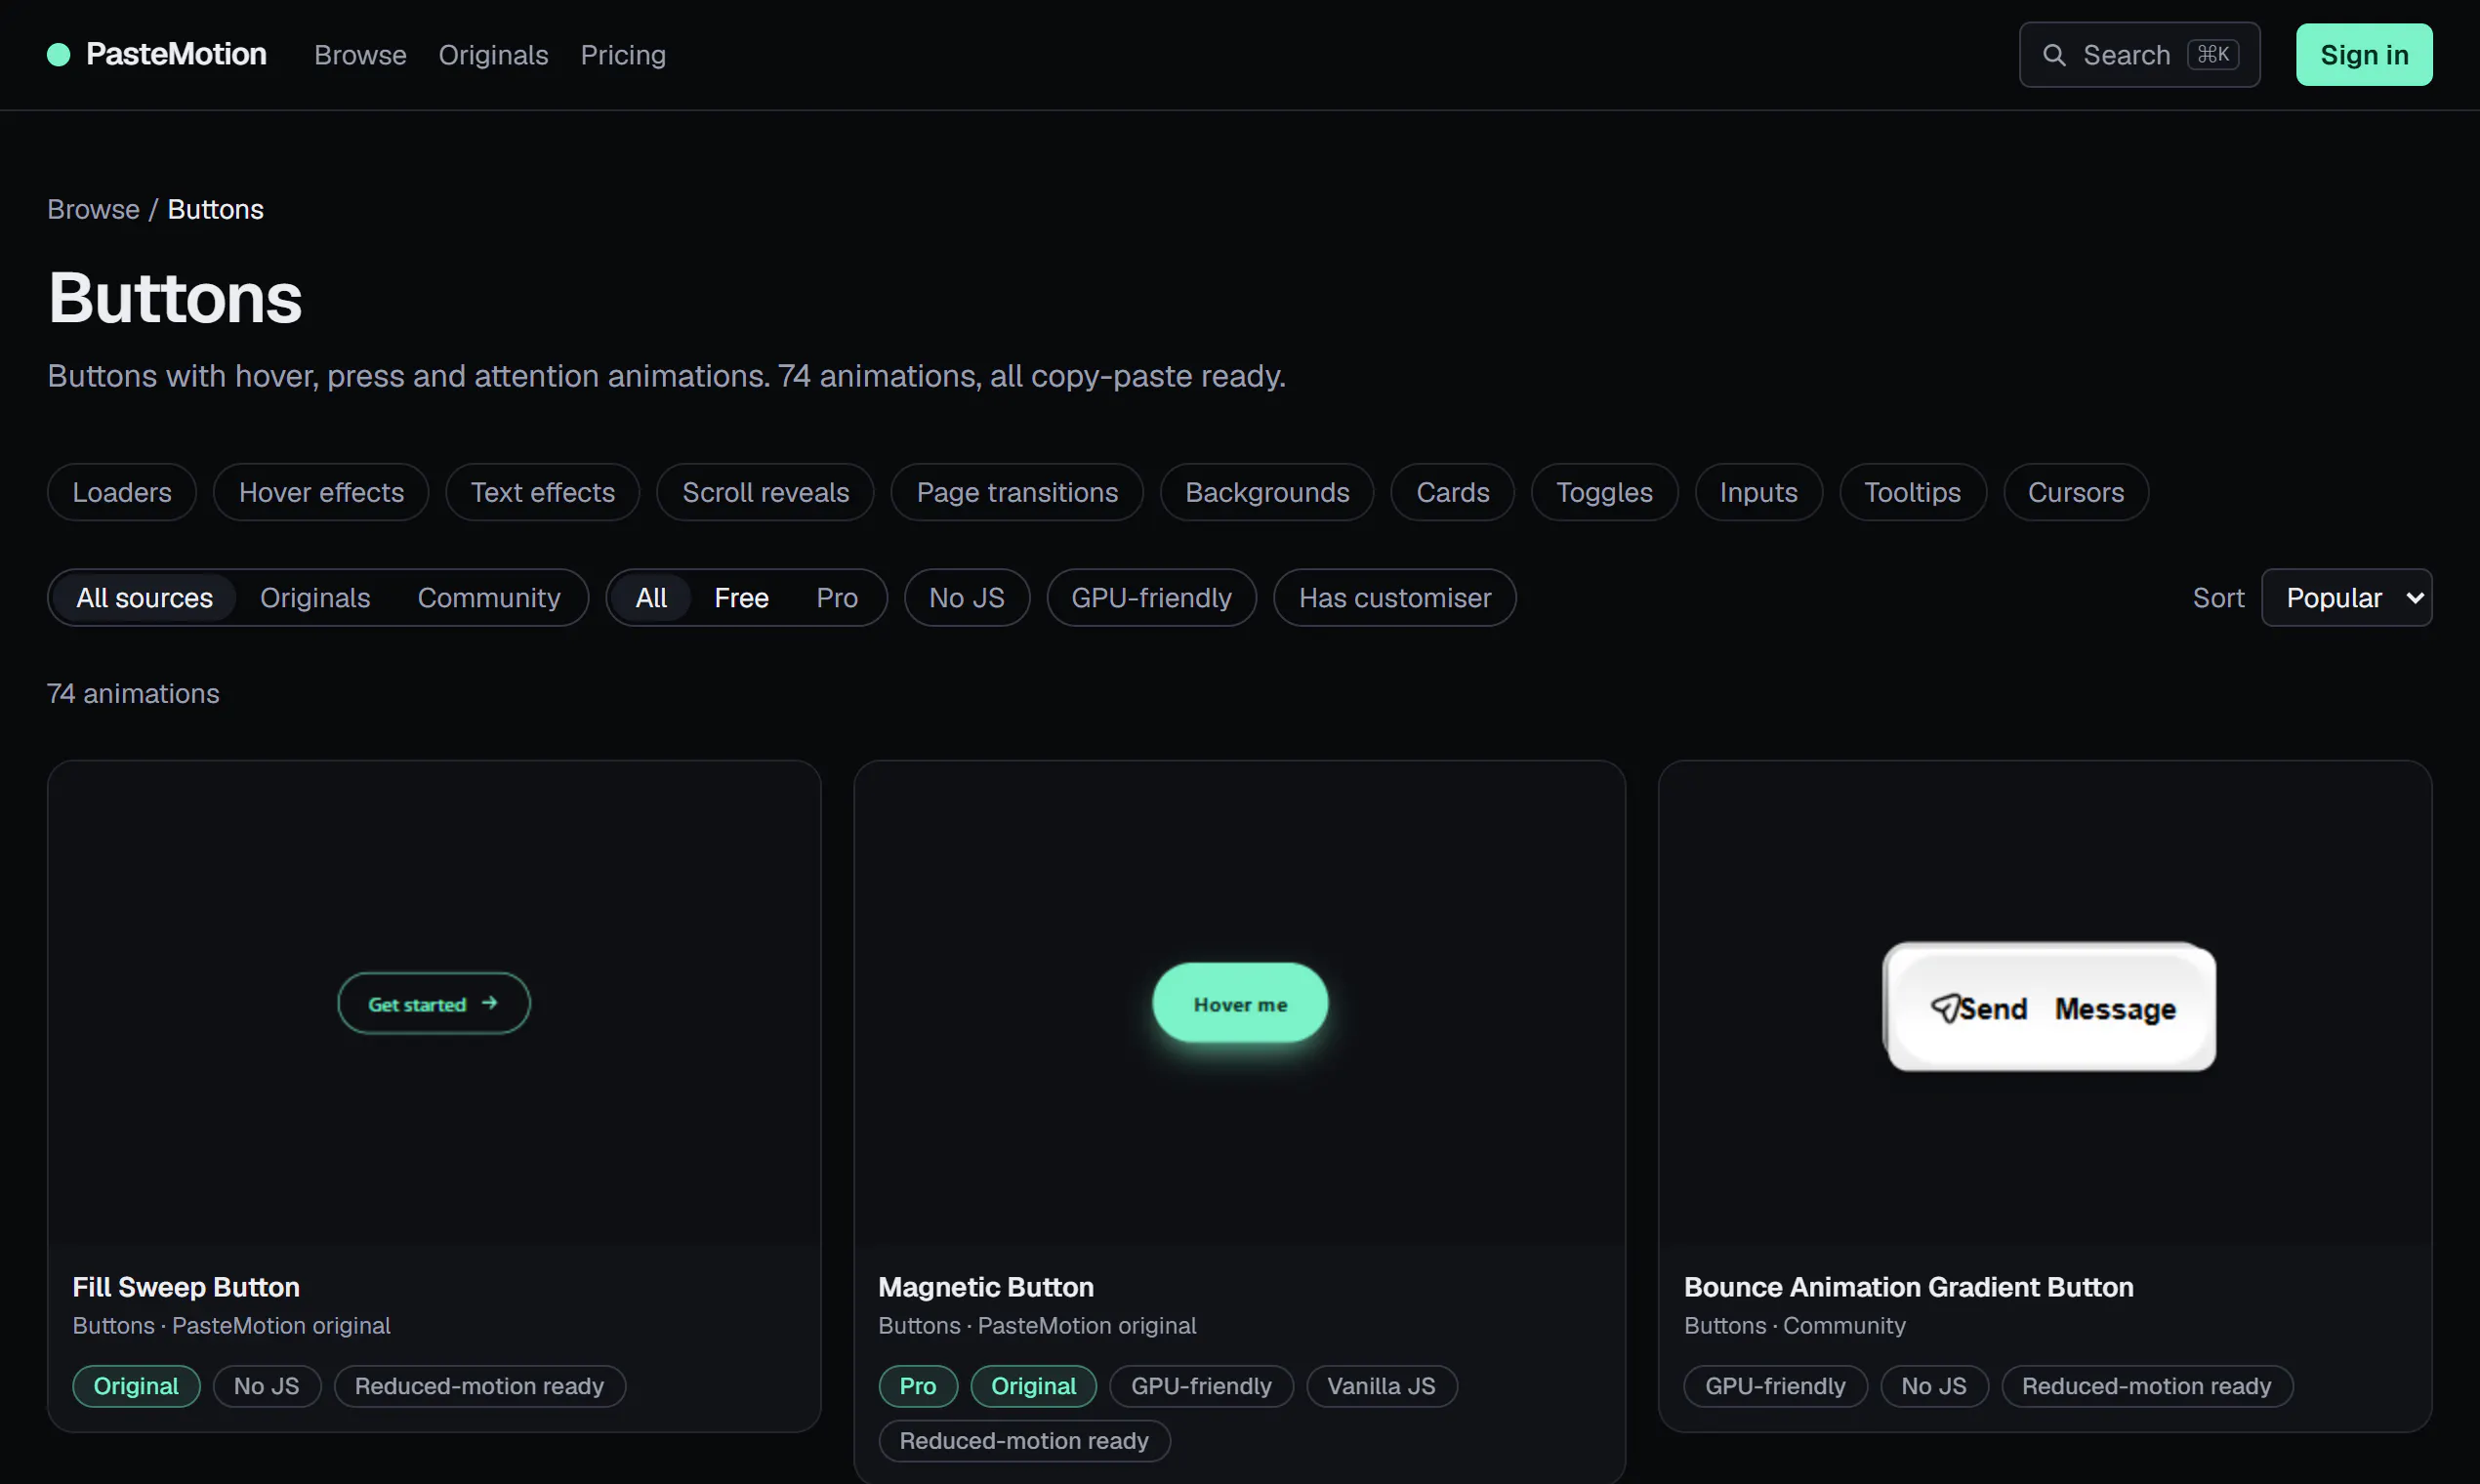
Task: Go to the Browse breadcrumb link
Action: [x=93, y=209]
